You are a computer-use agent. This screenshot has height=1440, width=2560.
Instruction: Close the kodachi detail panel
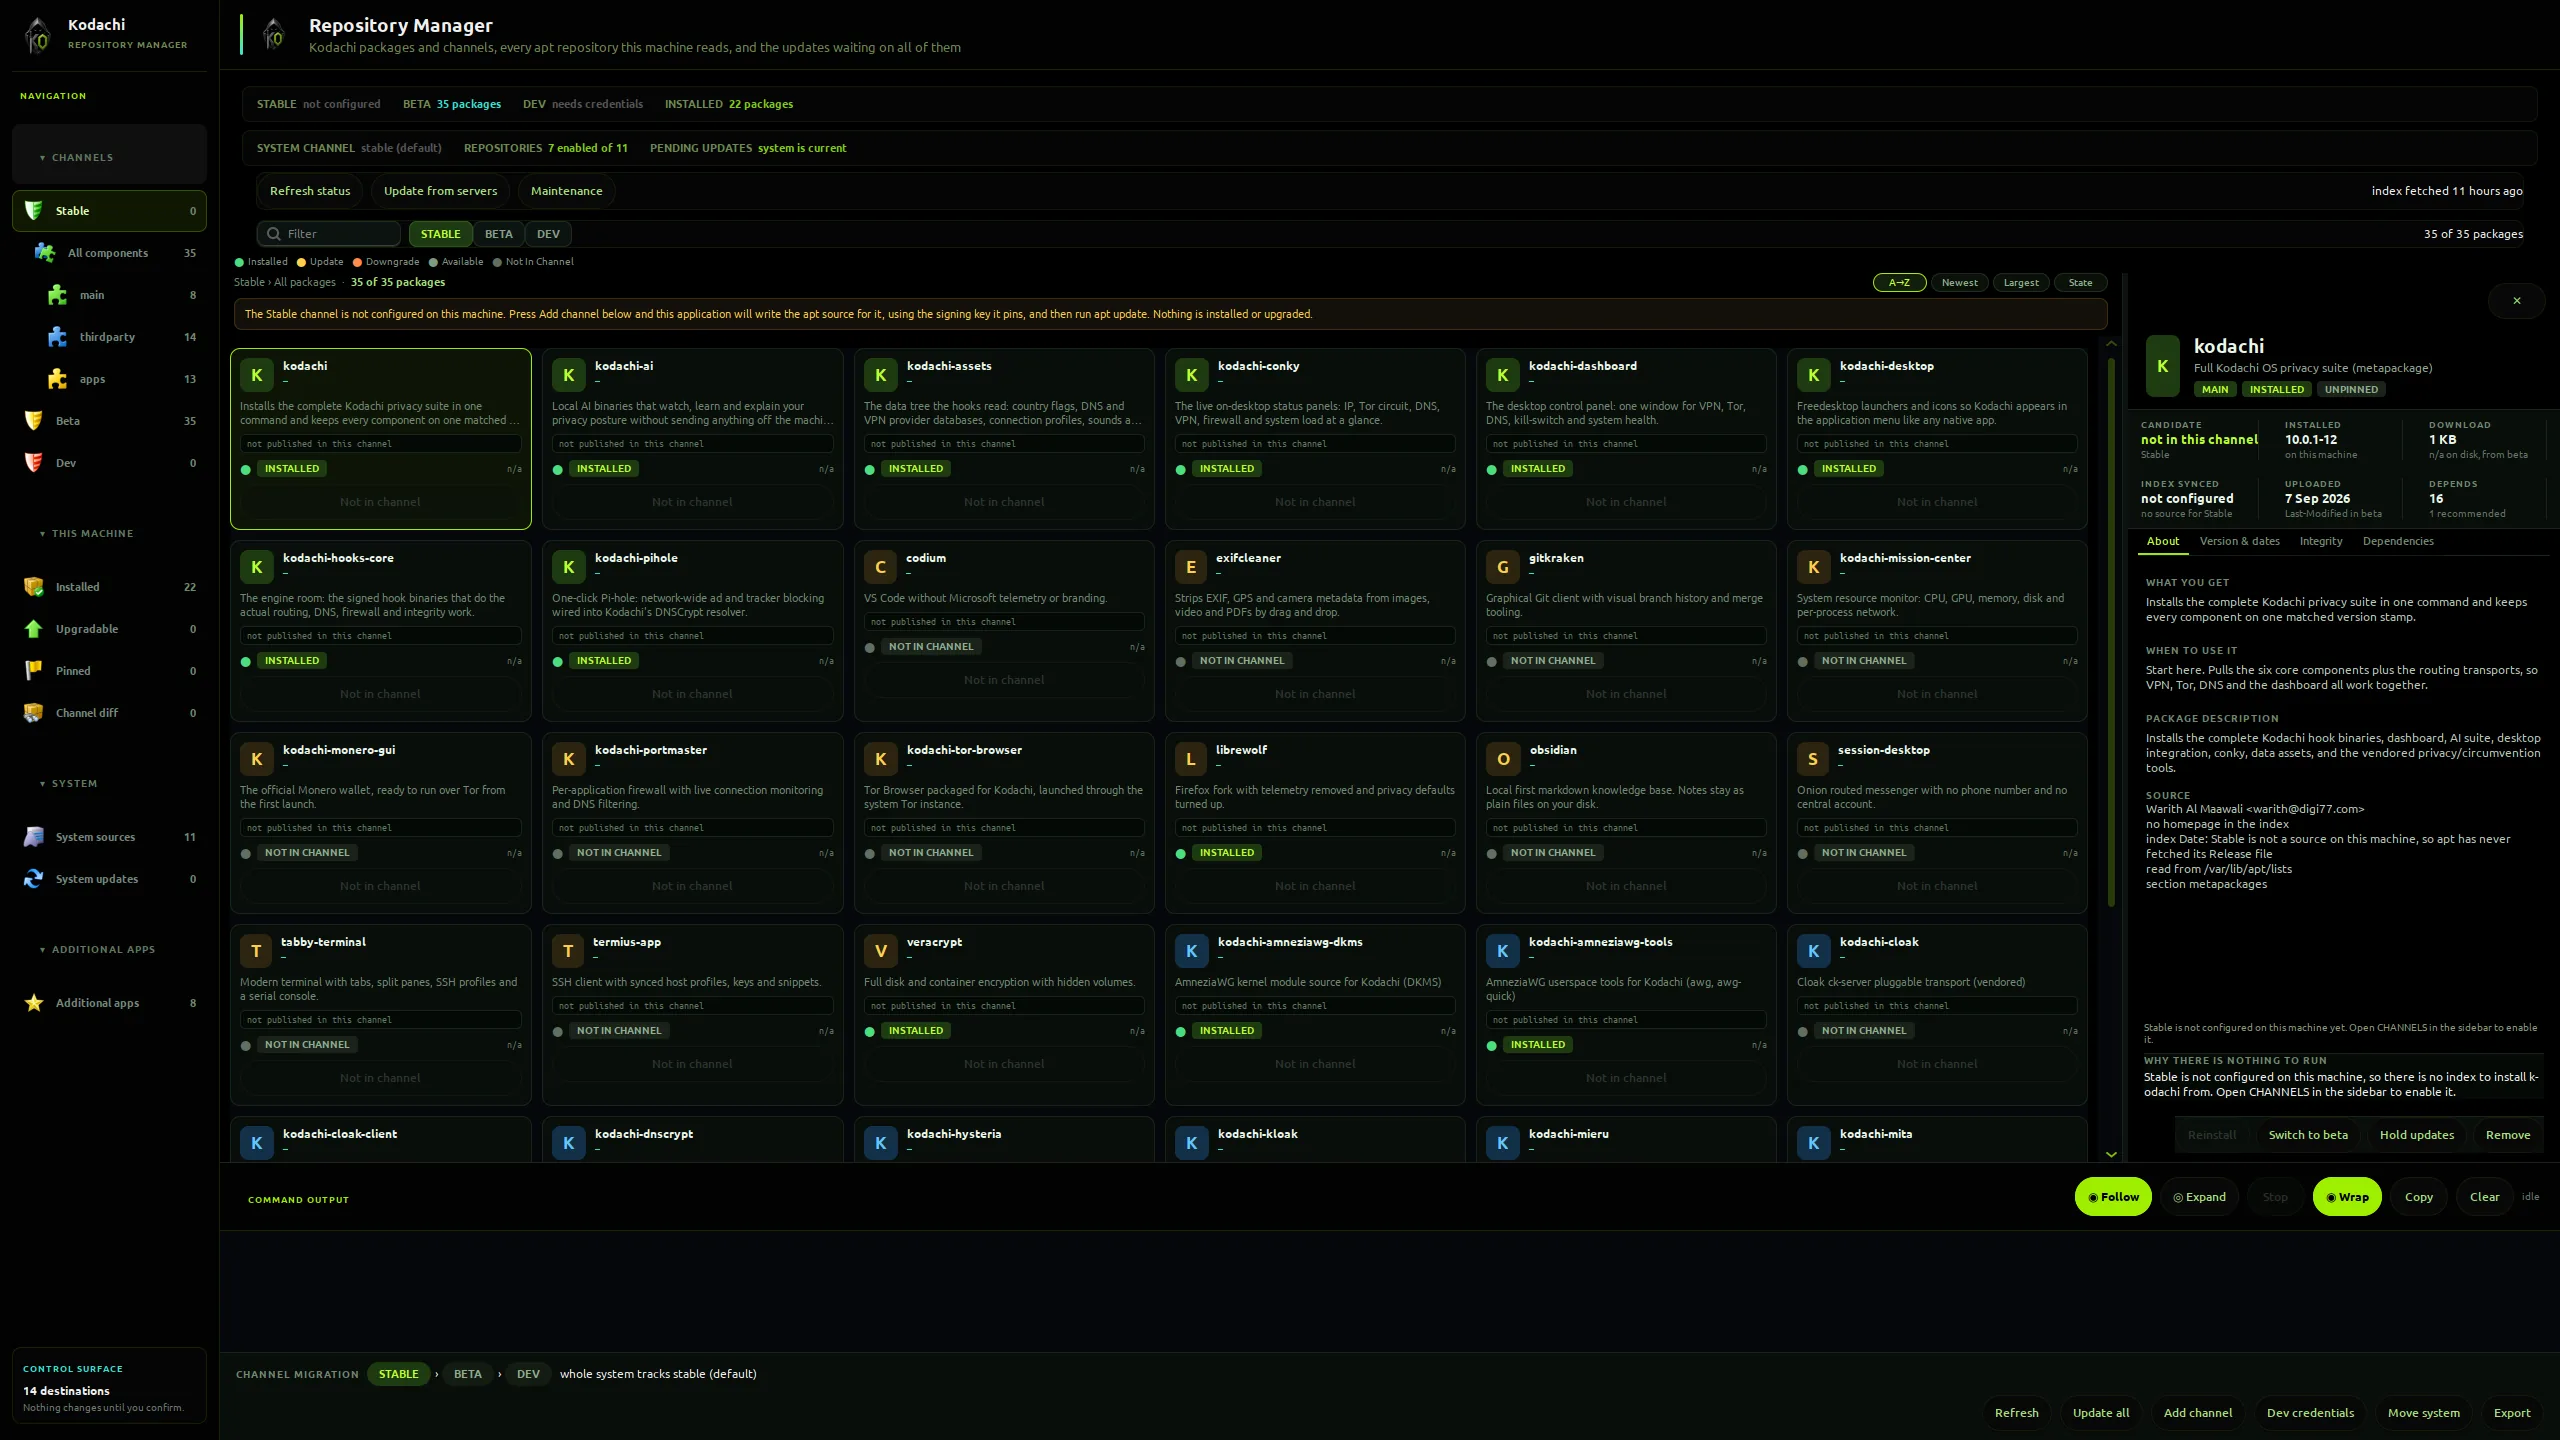[x=2516, y=300]
